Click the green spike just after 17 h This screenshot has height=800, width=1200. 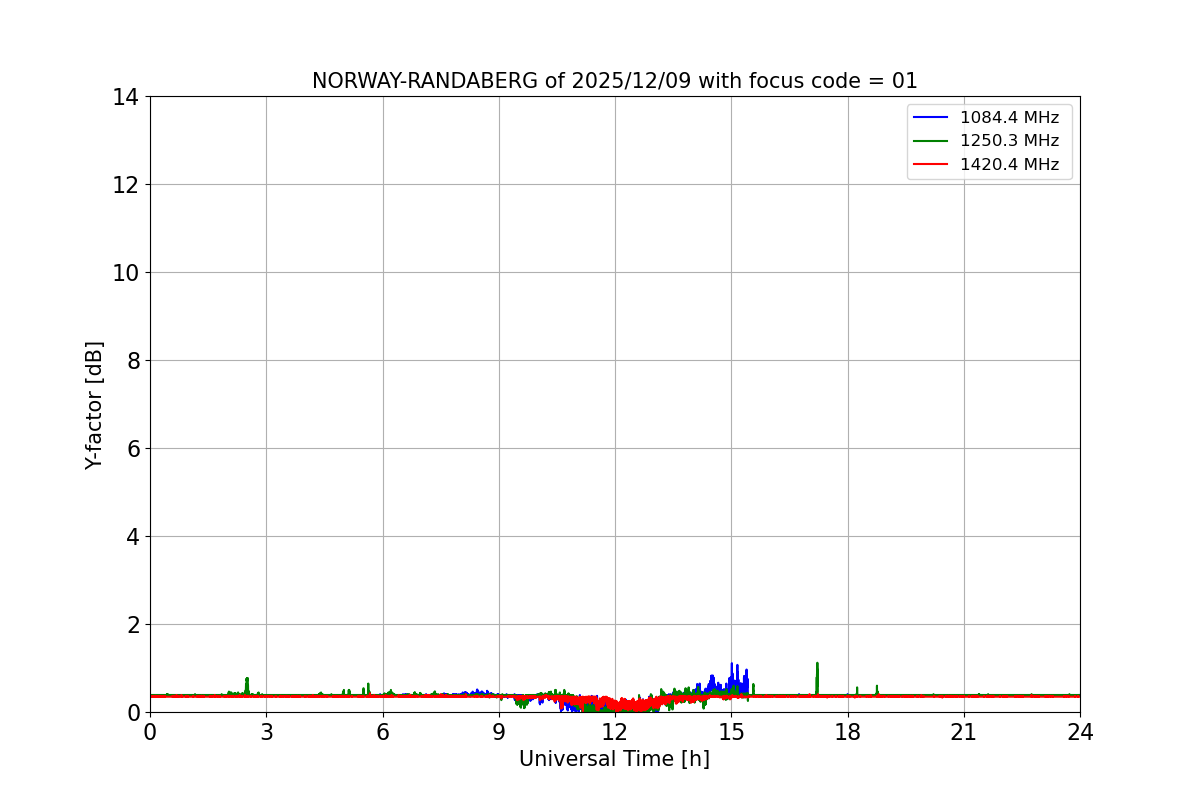tap(817, 678)
